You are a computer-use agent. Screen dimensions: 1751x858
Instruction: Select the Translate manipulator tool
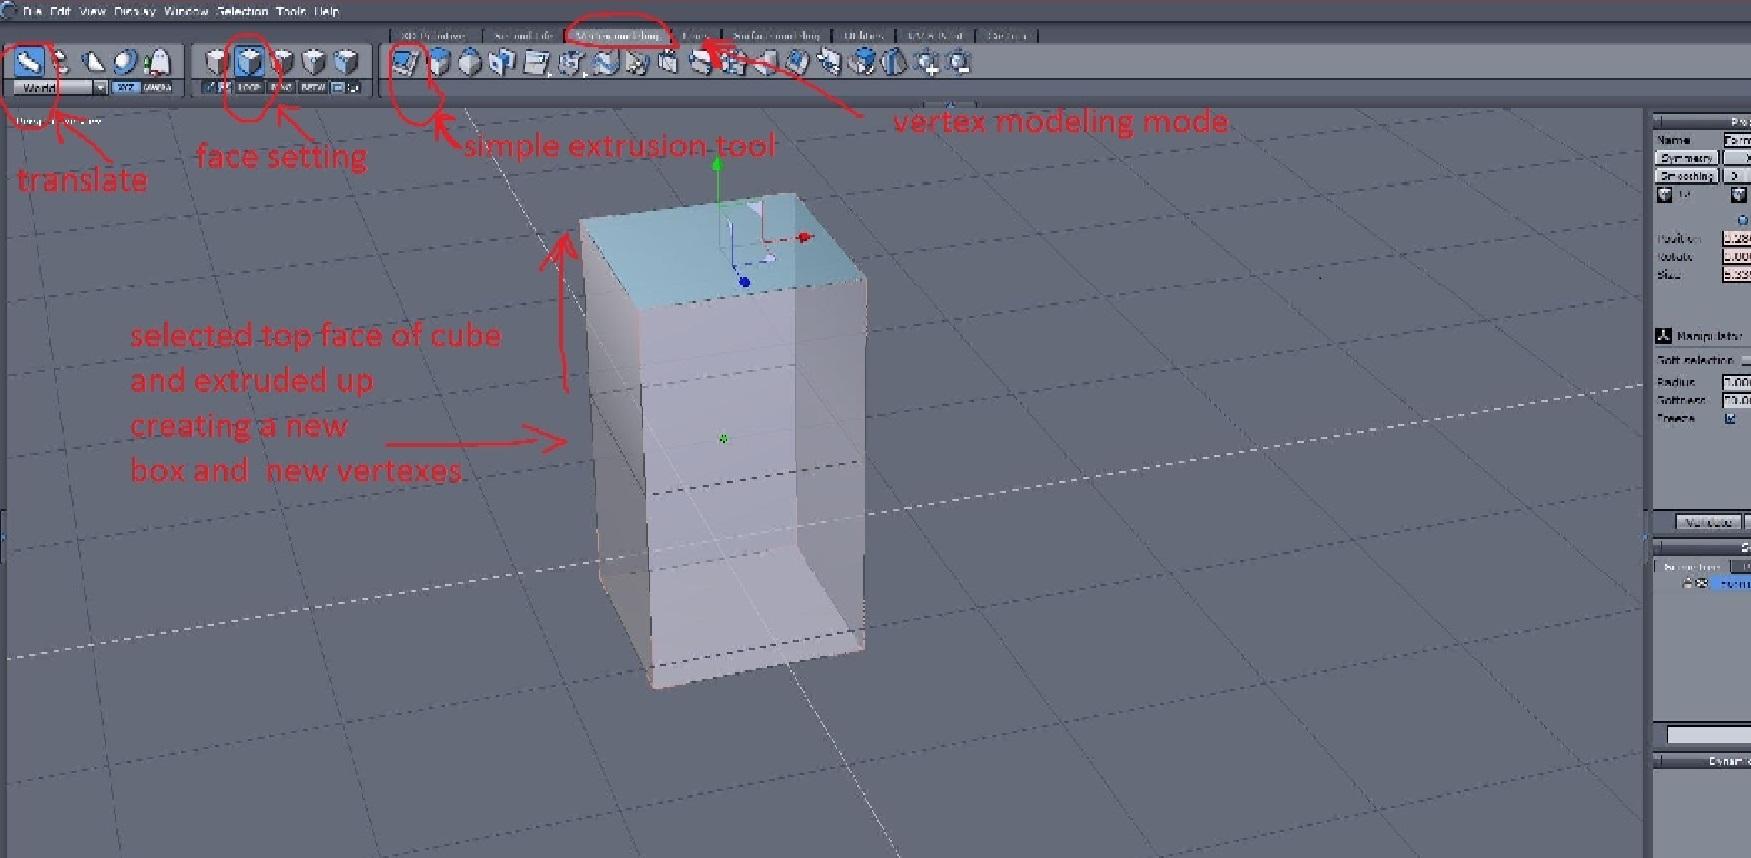(x=29, y=62)
